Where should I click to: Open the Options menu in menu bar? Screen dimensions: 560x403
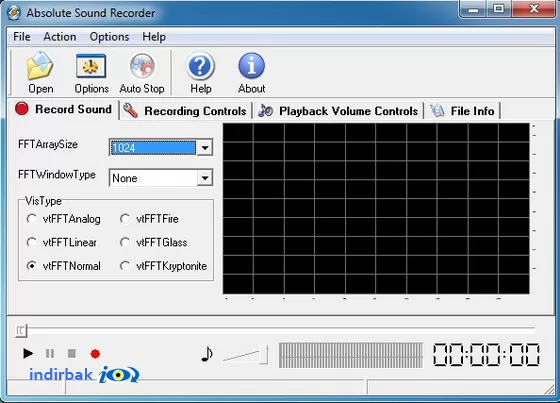pos(109,37)
